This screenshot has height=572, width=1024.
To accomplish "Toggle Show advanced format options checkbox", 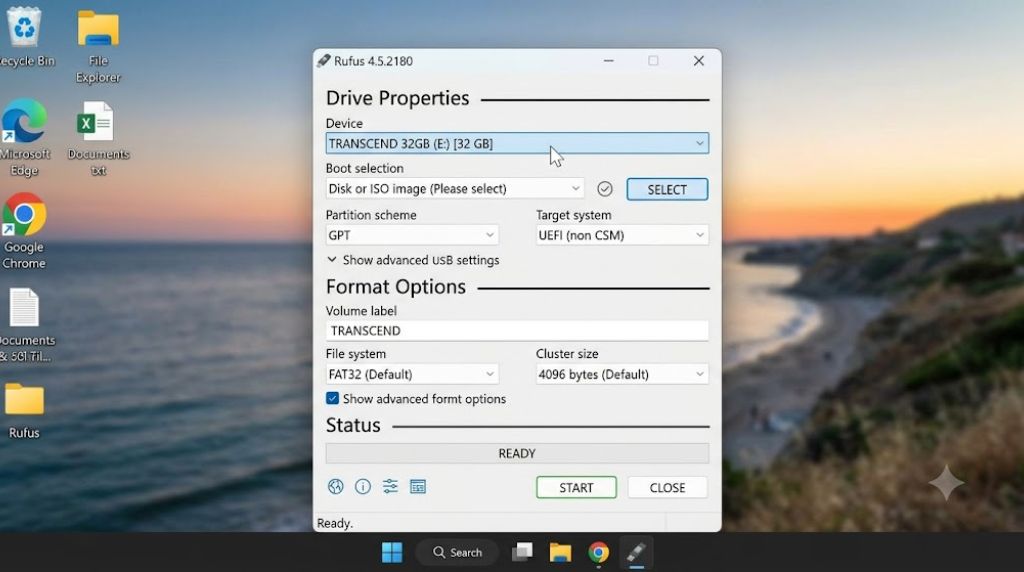I will coord(332,398).
